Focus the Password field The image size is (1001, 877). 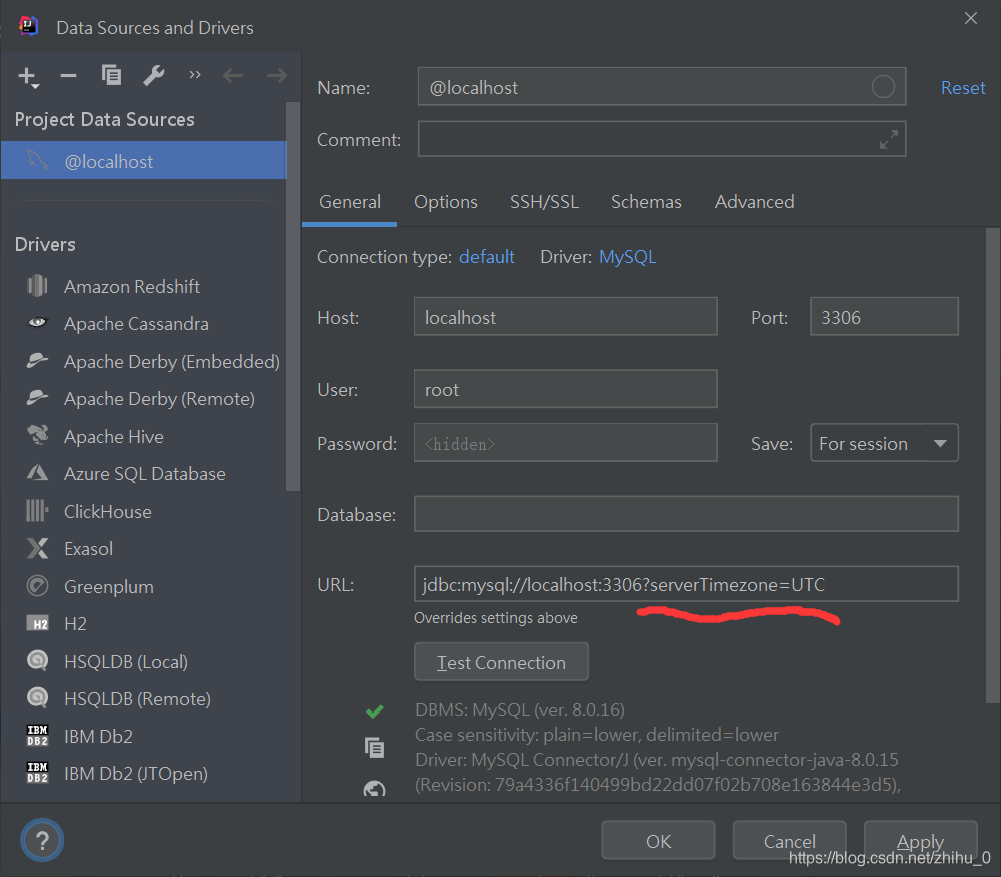click(566, 442)
